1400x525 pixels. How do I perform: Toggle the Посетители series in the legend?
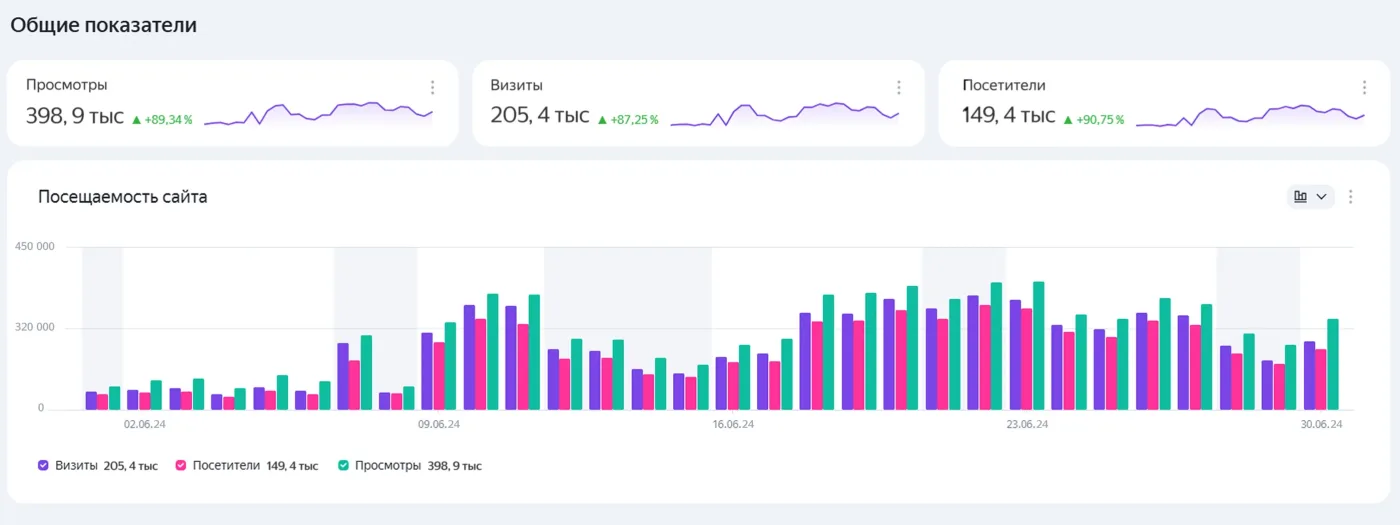click(247, 465)
